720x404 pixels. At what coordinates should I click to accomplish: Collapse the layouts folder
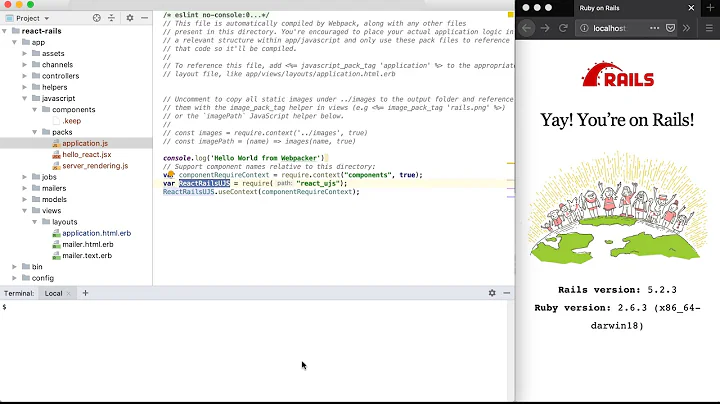(35, 222)
